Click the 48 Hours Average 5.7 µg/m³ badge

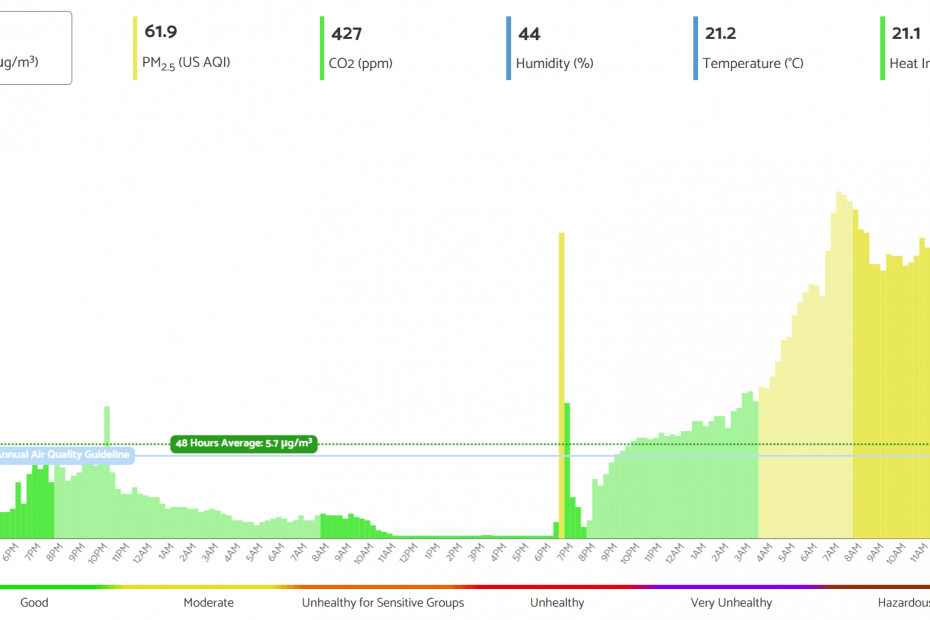[x=244, y=443]
